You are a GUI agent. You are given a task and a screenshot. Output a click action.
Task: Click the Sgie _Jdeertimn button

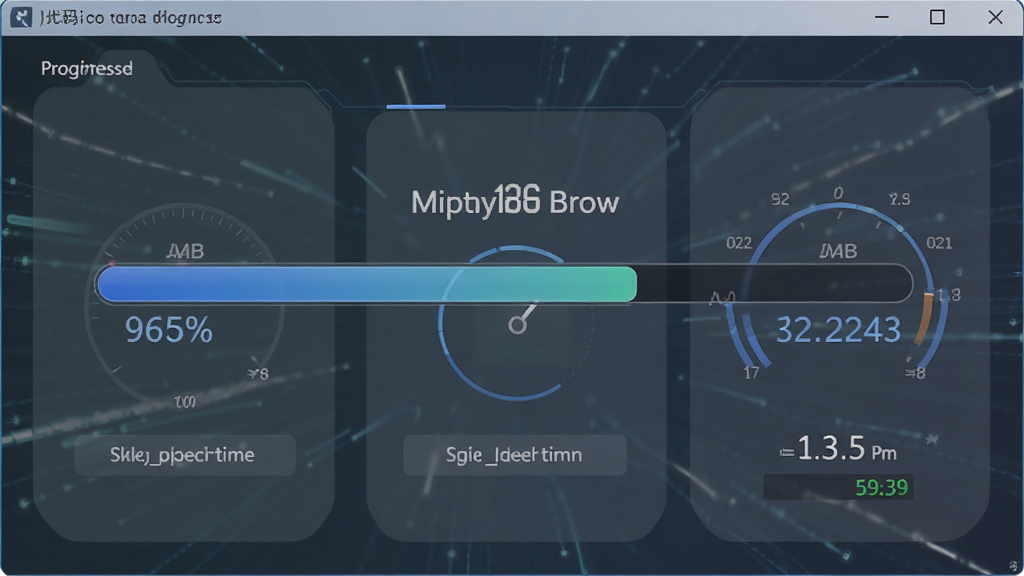pyautogui.click(x=515, y=455)
